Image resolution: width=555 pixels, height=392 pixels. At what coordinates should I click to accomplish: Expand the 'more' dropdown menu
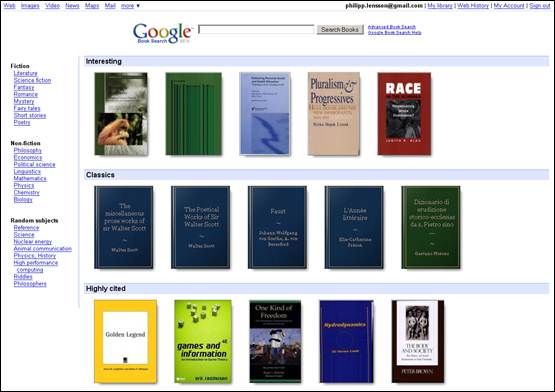click(130, 6)
